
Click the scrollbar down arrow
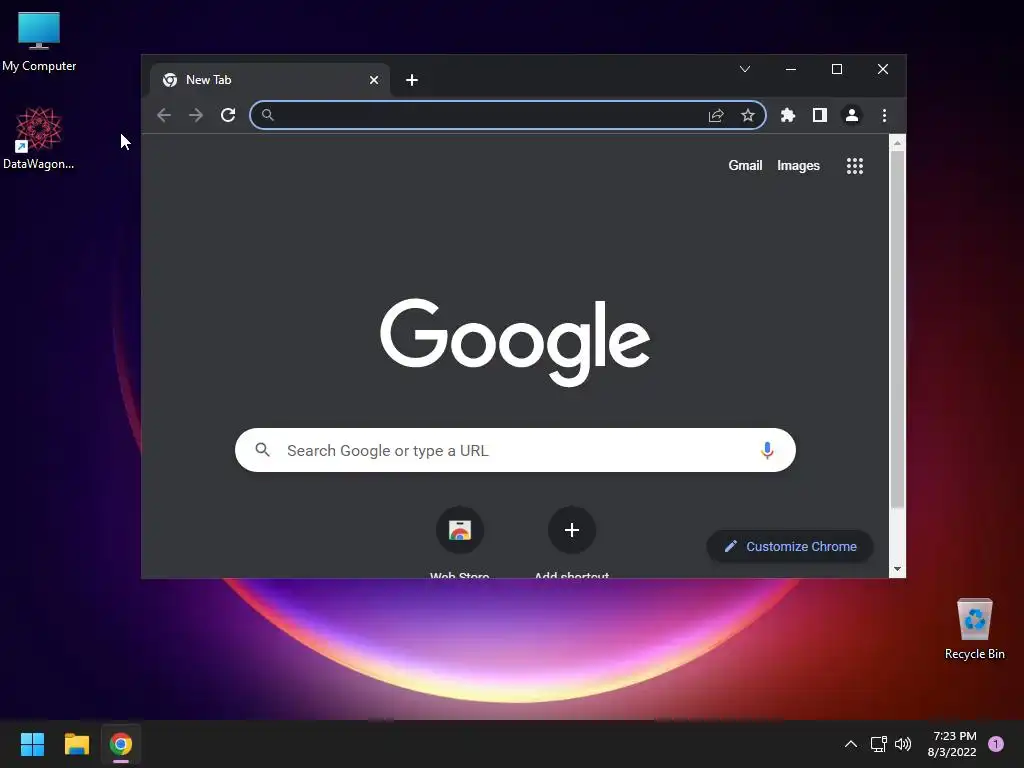897,569
